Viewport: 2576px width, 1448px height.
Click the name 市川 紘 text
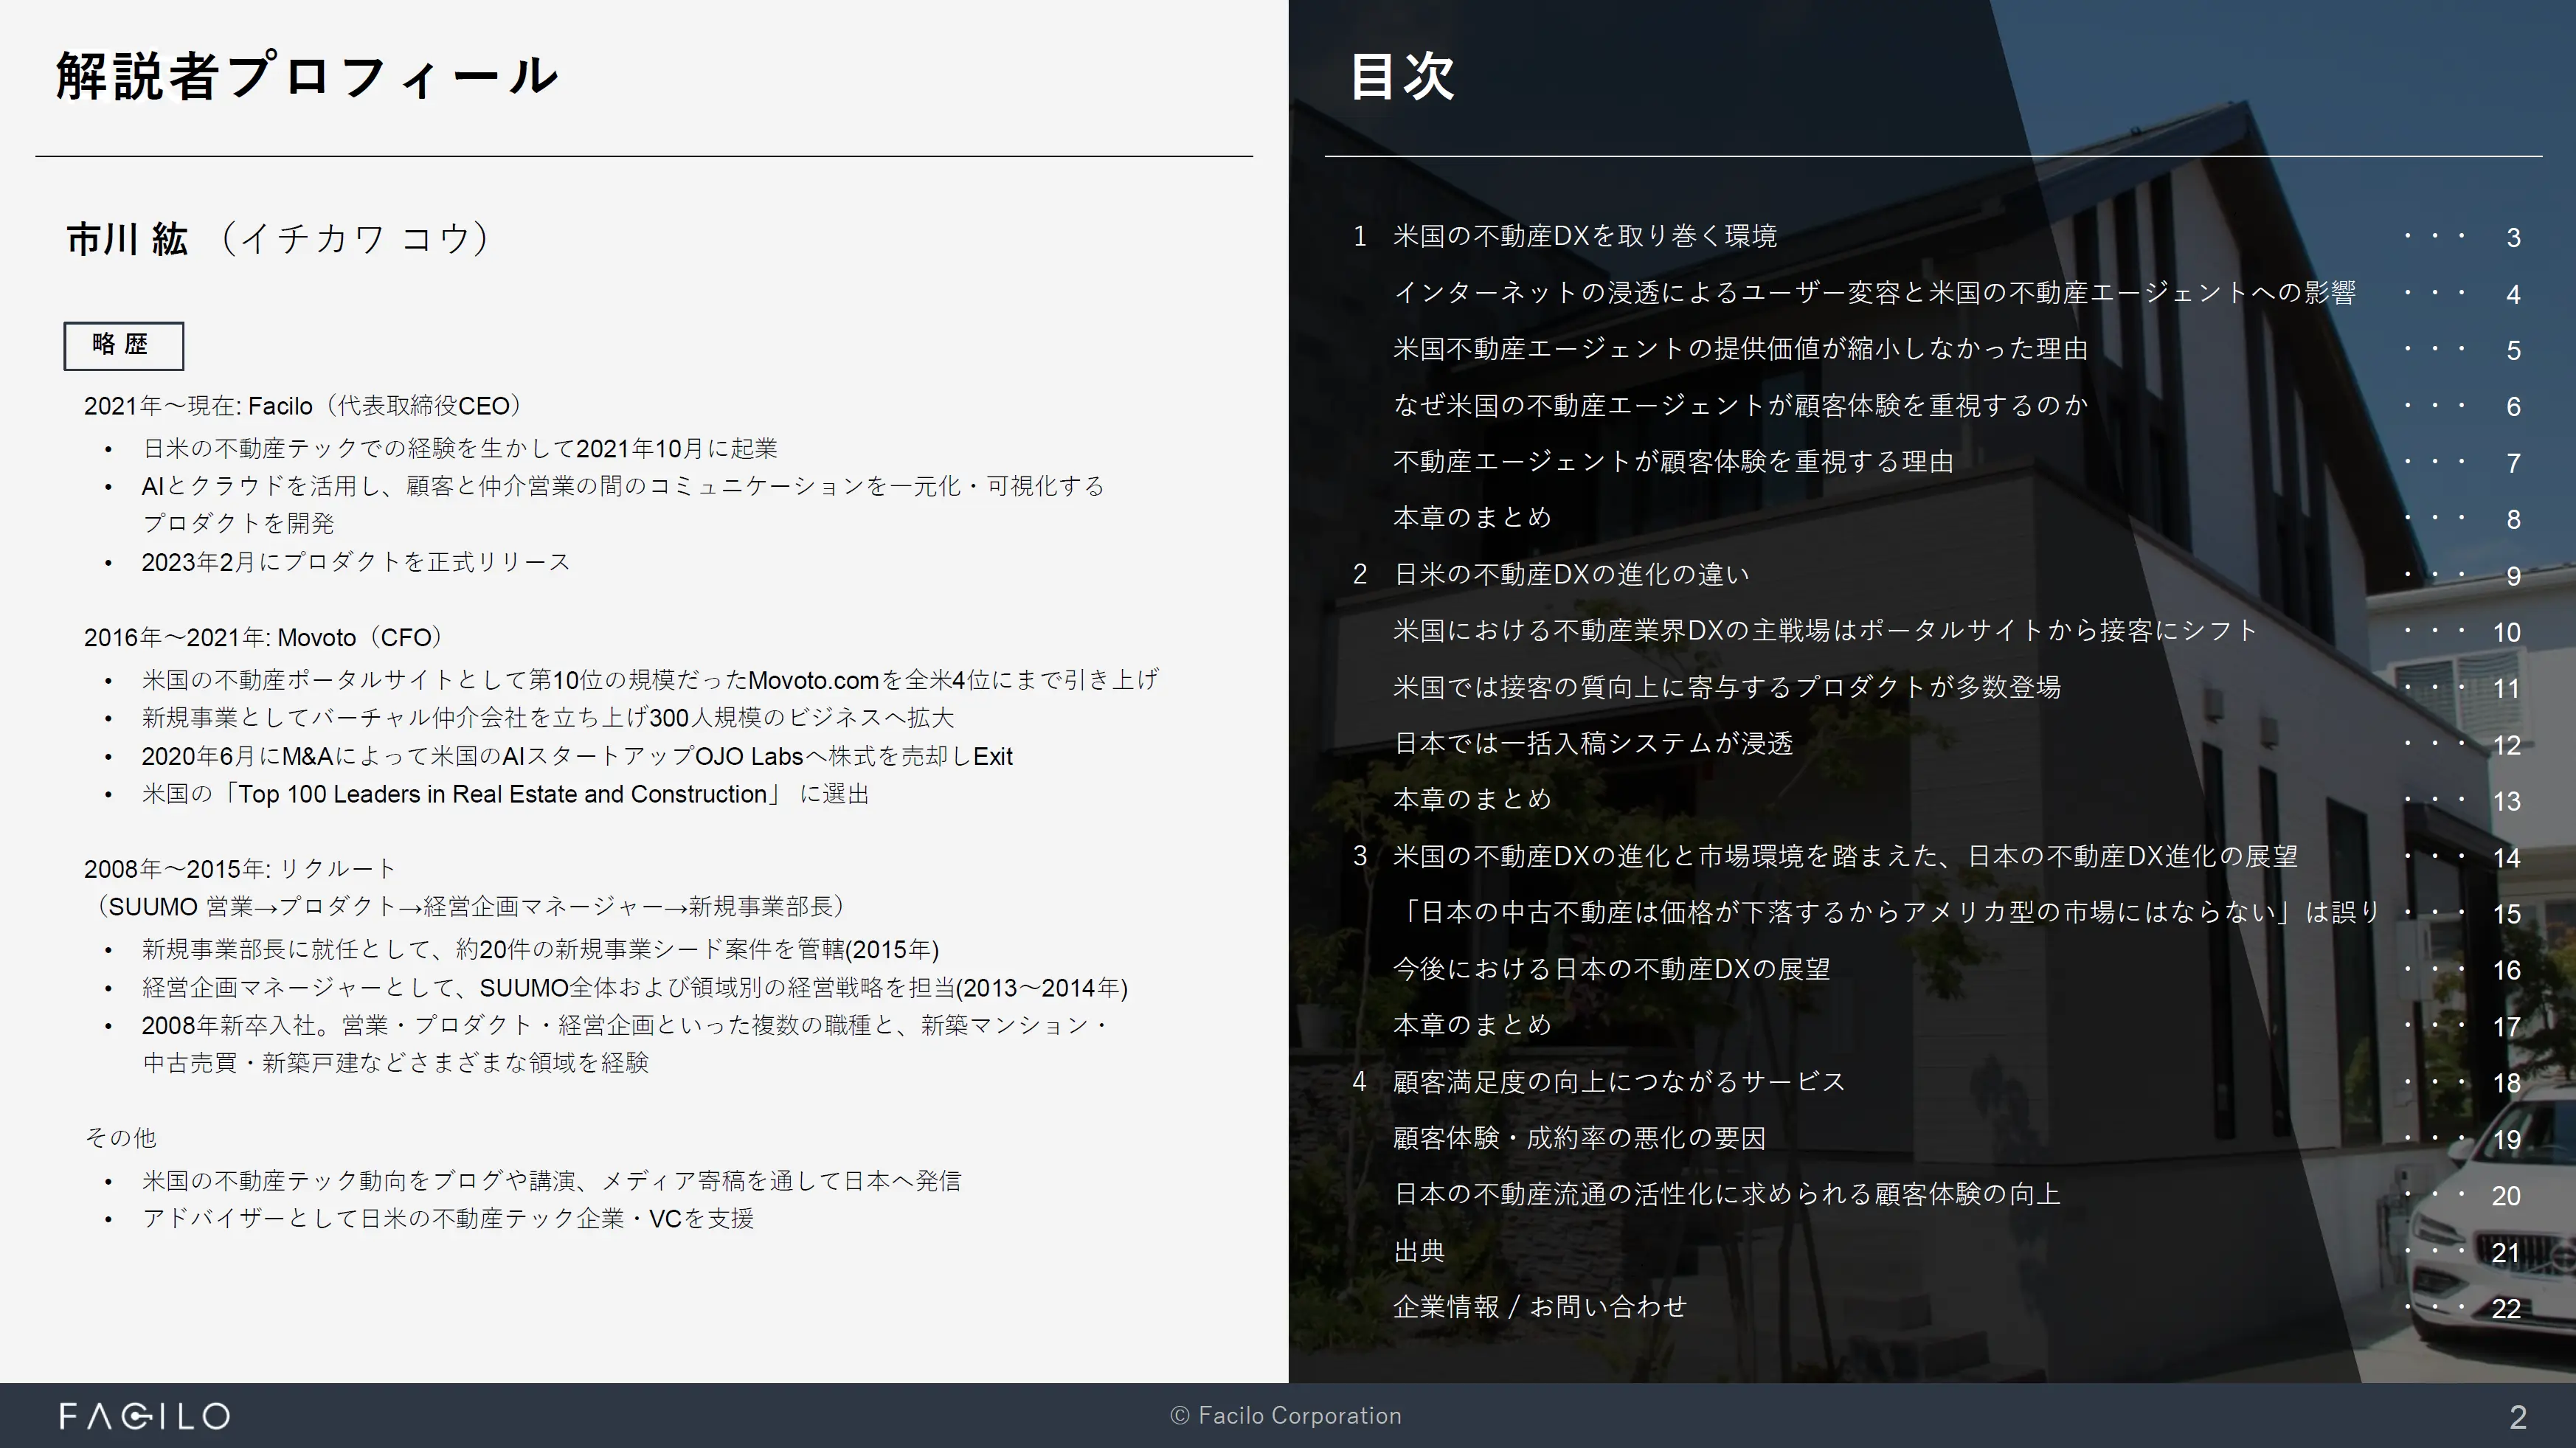127,239
